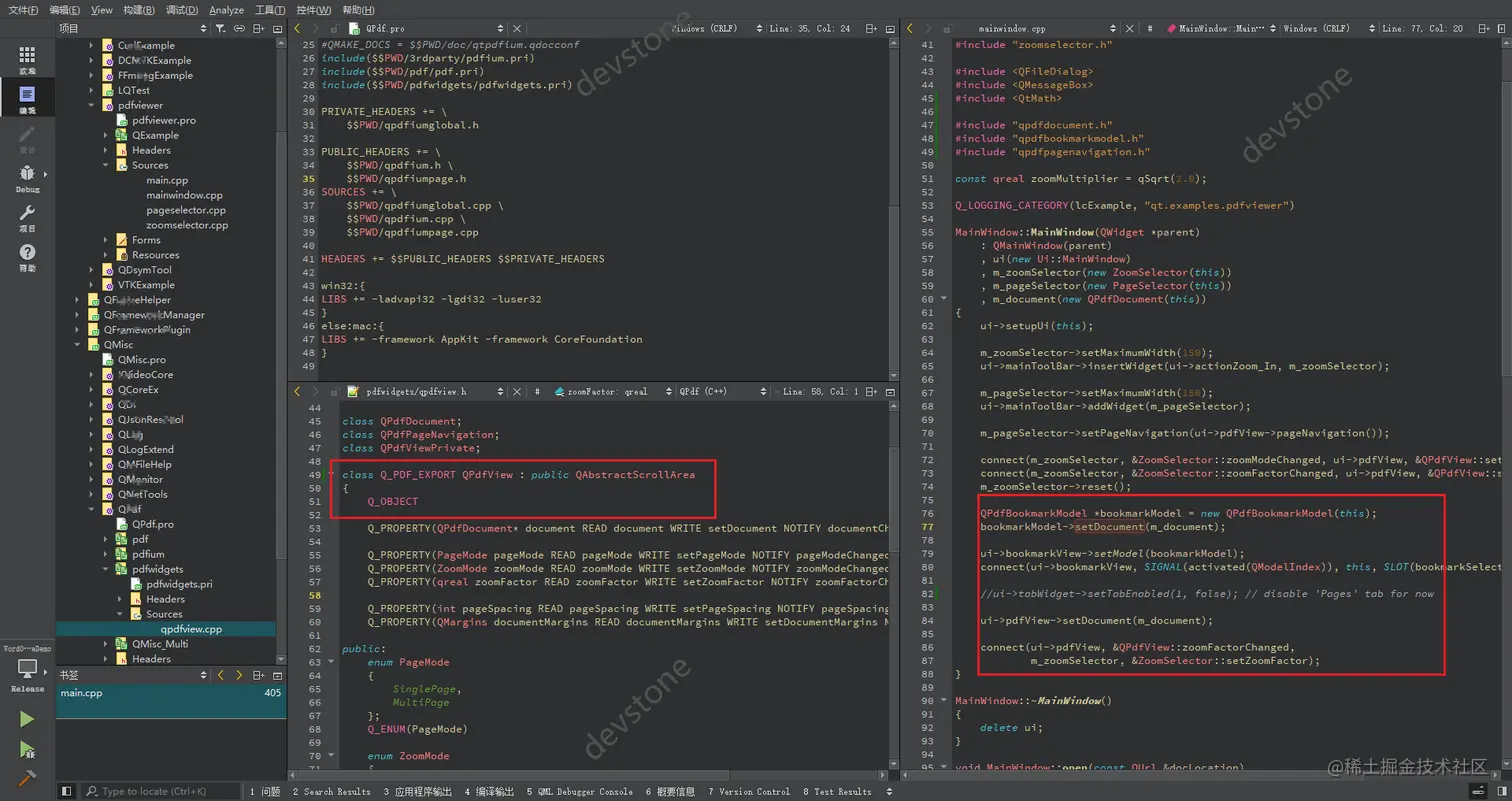The width and height of the screenshot is (1512, 801).
Task: Open the Help (帮助) mode
Action: [x=27, y=257]
